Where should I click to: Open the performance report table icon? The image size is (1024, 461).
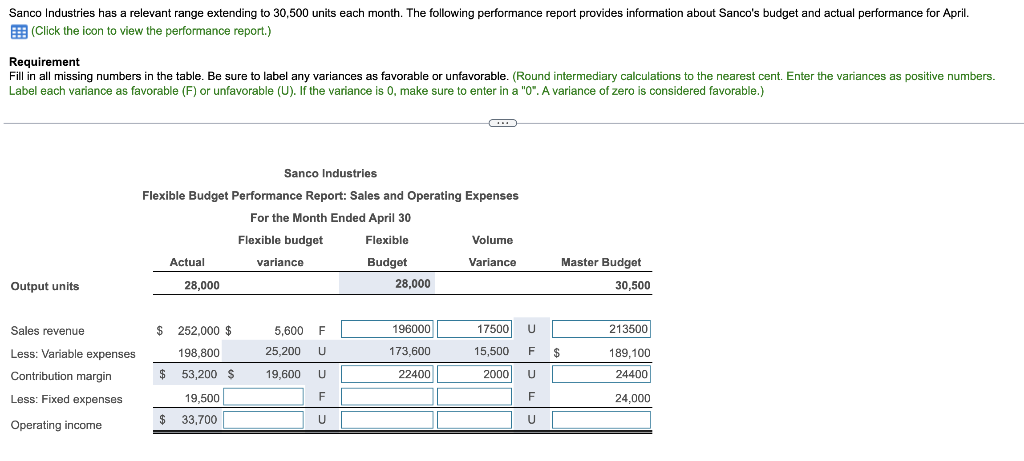[18, 31]
